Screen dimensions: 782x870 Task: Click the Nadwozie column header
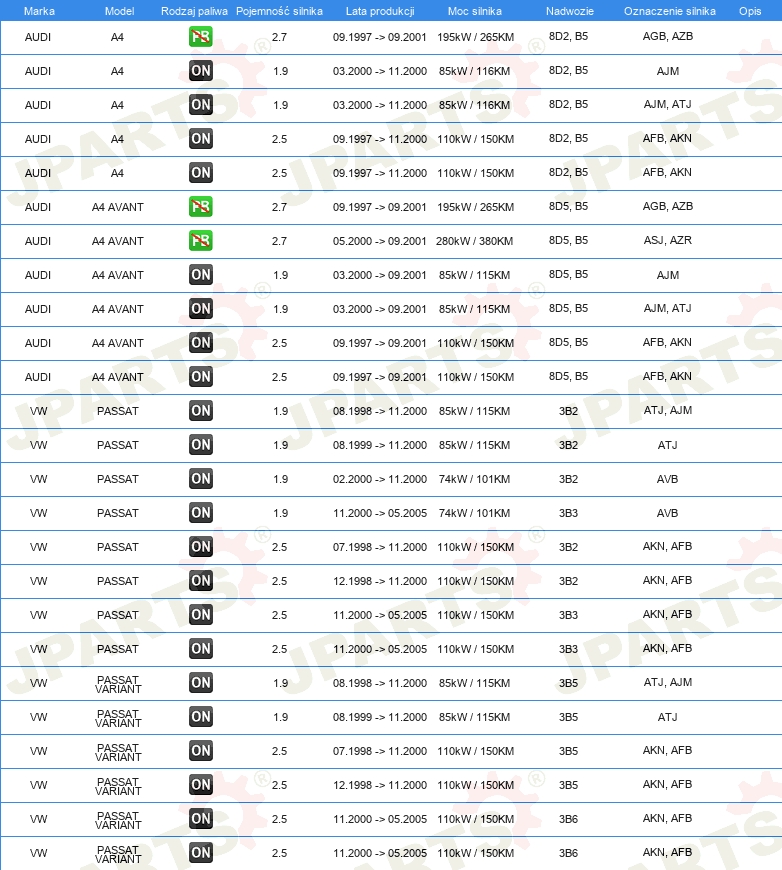569,11
